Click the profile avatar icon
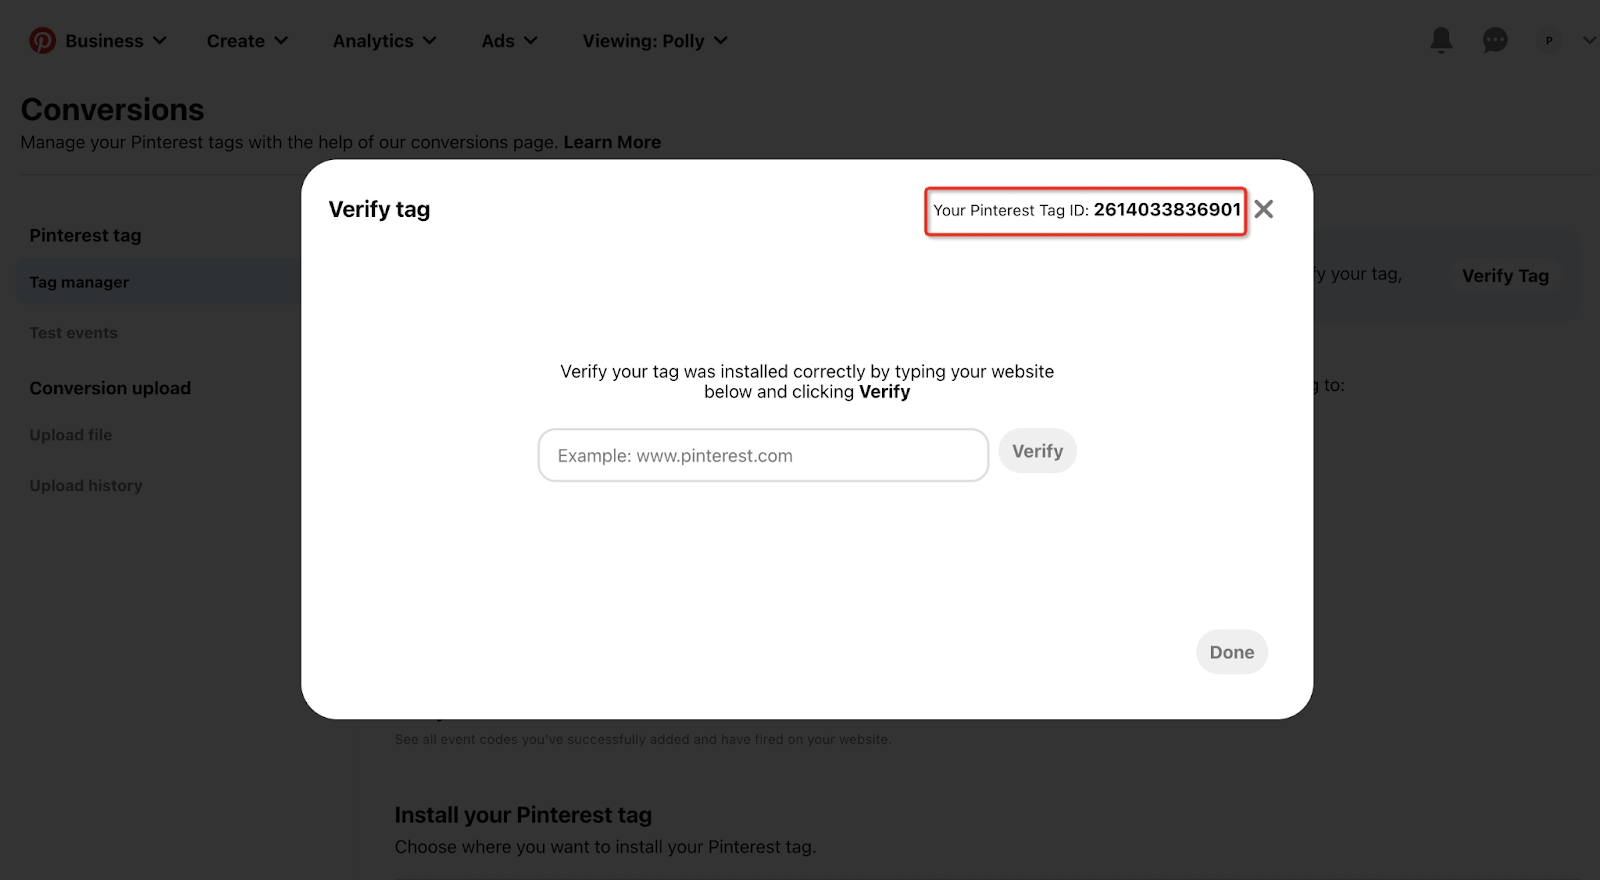Screen dimensions: 1600x880 (x=1549, y=40)
